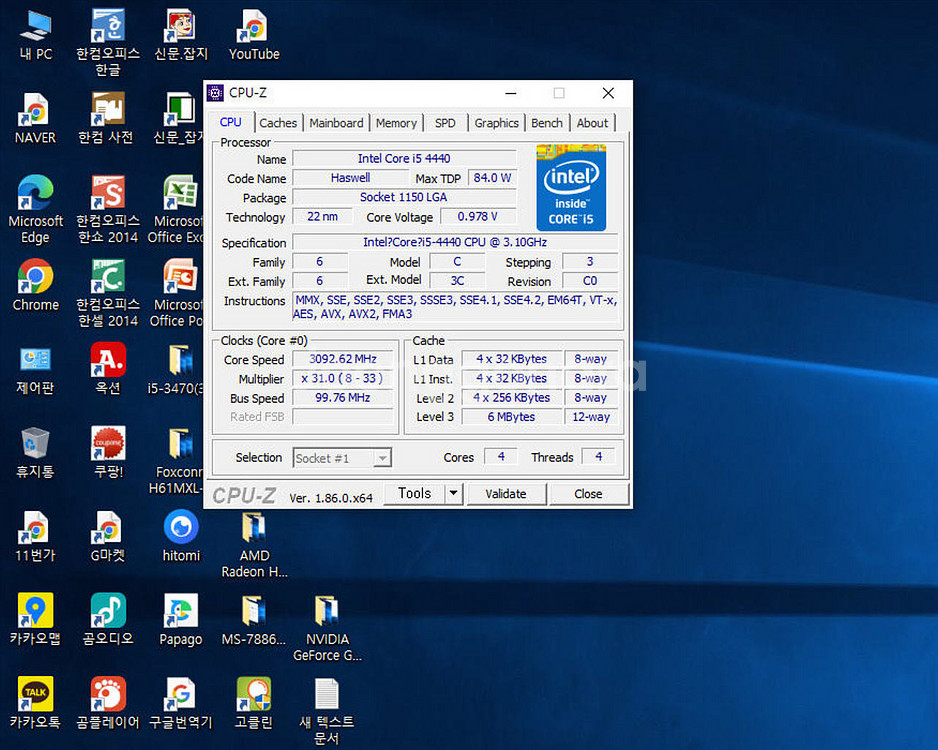Open the 옥션 shortcut icon

108,369
